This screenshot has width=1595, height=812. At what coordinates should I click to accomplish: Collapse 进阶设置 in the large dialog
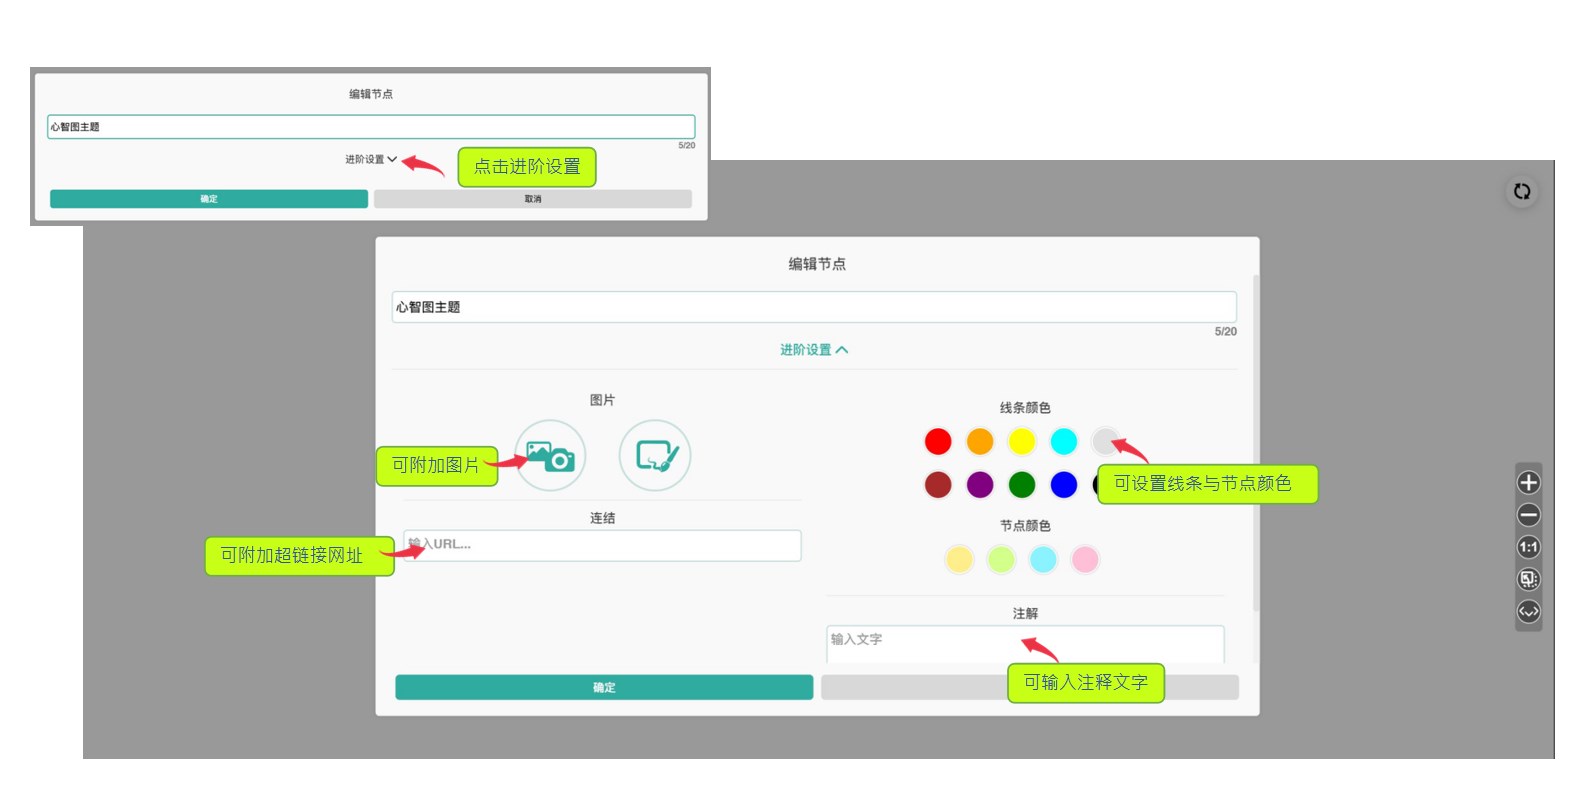[814, 350]
